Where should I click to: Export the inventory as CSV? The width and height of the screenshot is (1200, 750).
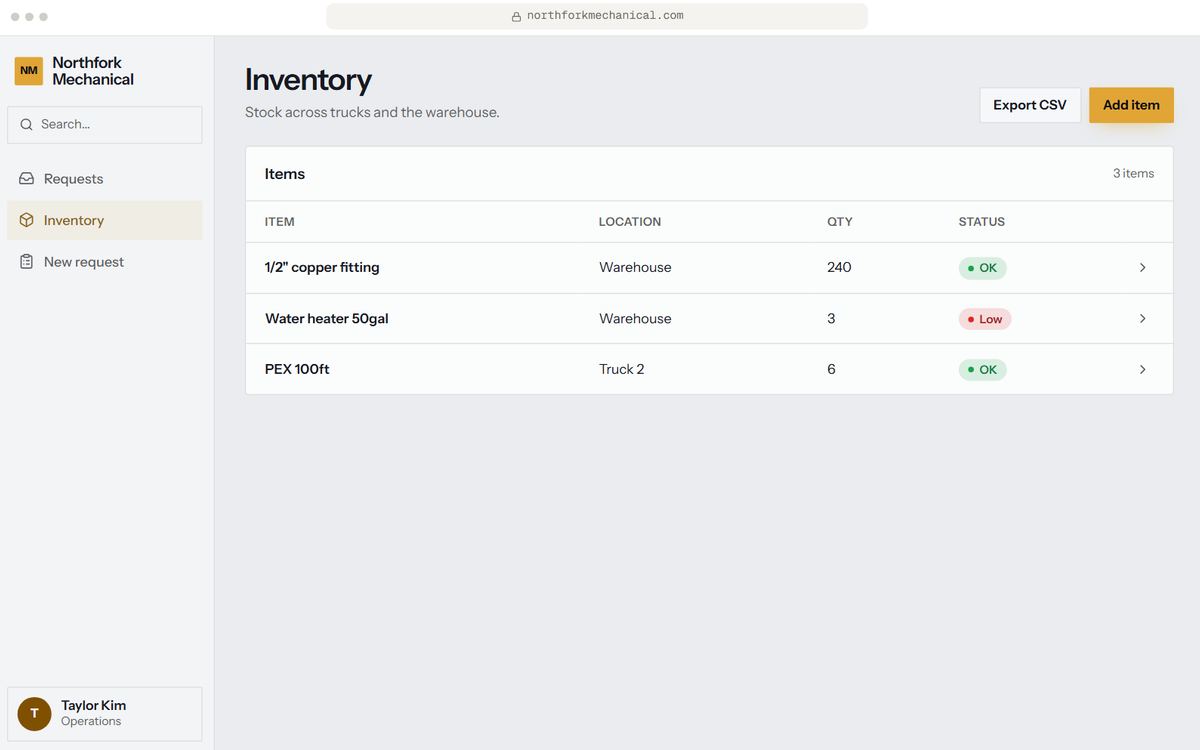(x=1030, y=105)
